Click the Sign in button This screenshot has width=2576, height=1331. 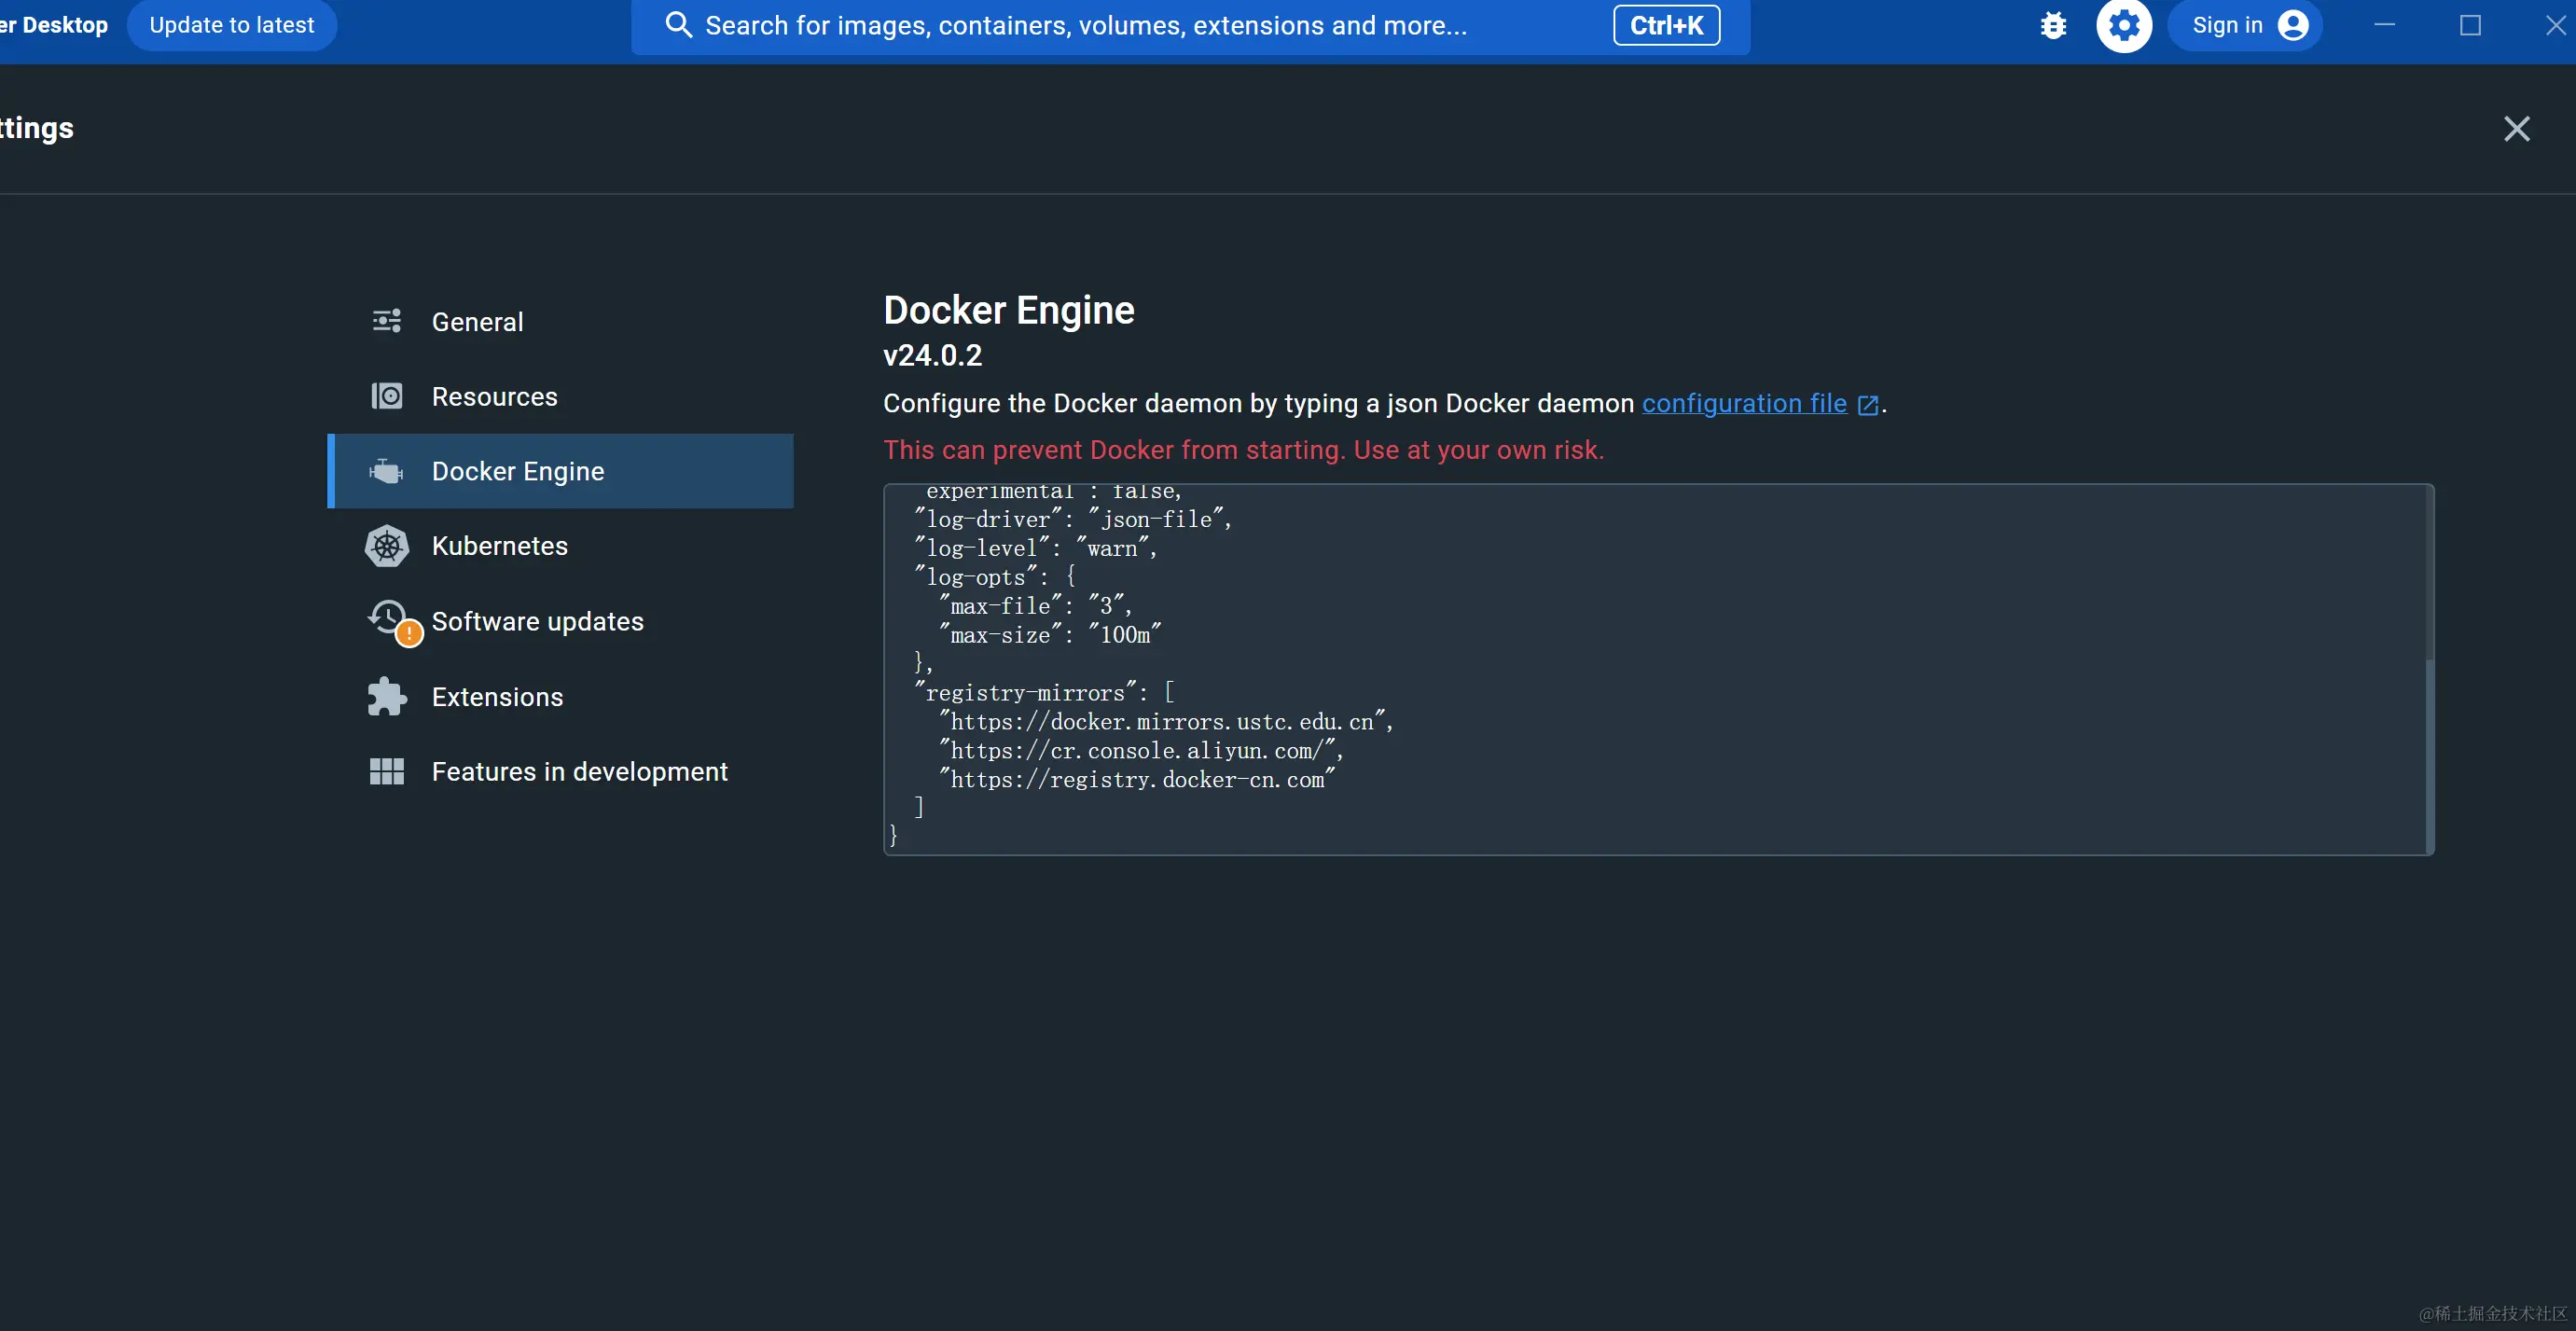2246,25
